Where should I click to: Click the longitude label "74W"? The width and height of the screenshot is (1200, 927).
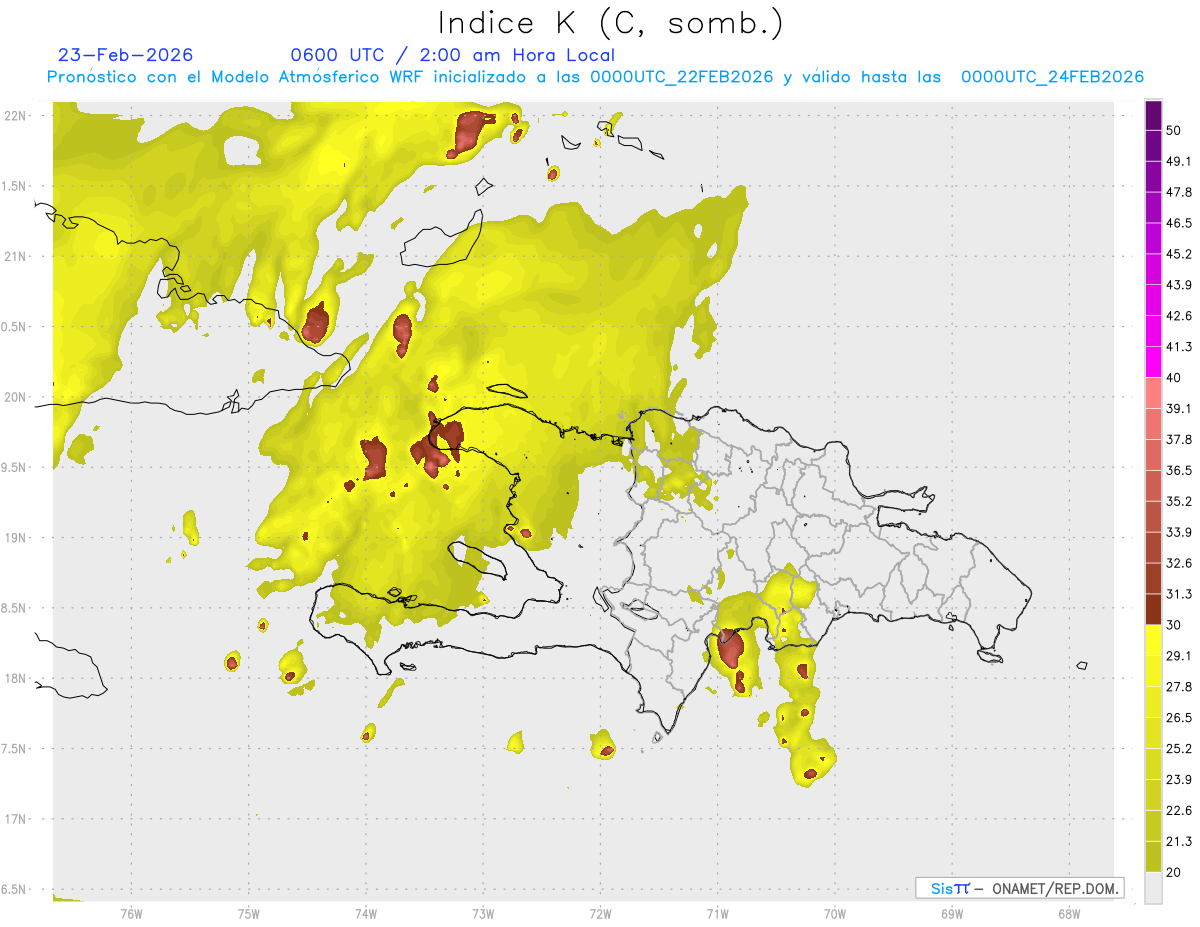366,913
